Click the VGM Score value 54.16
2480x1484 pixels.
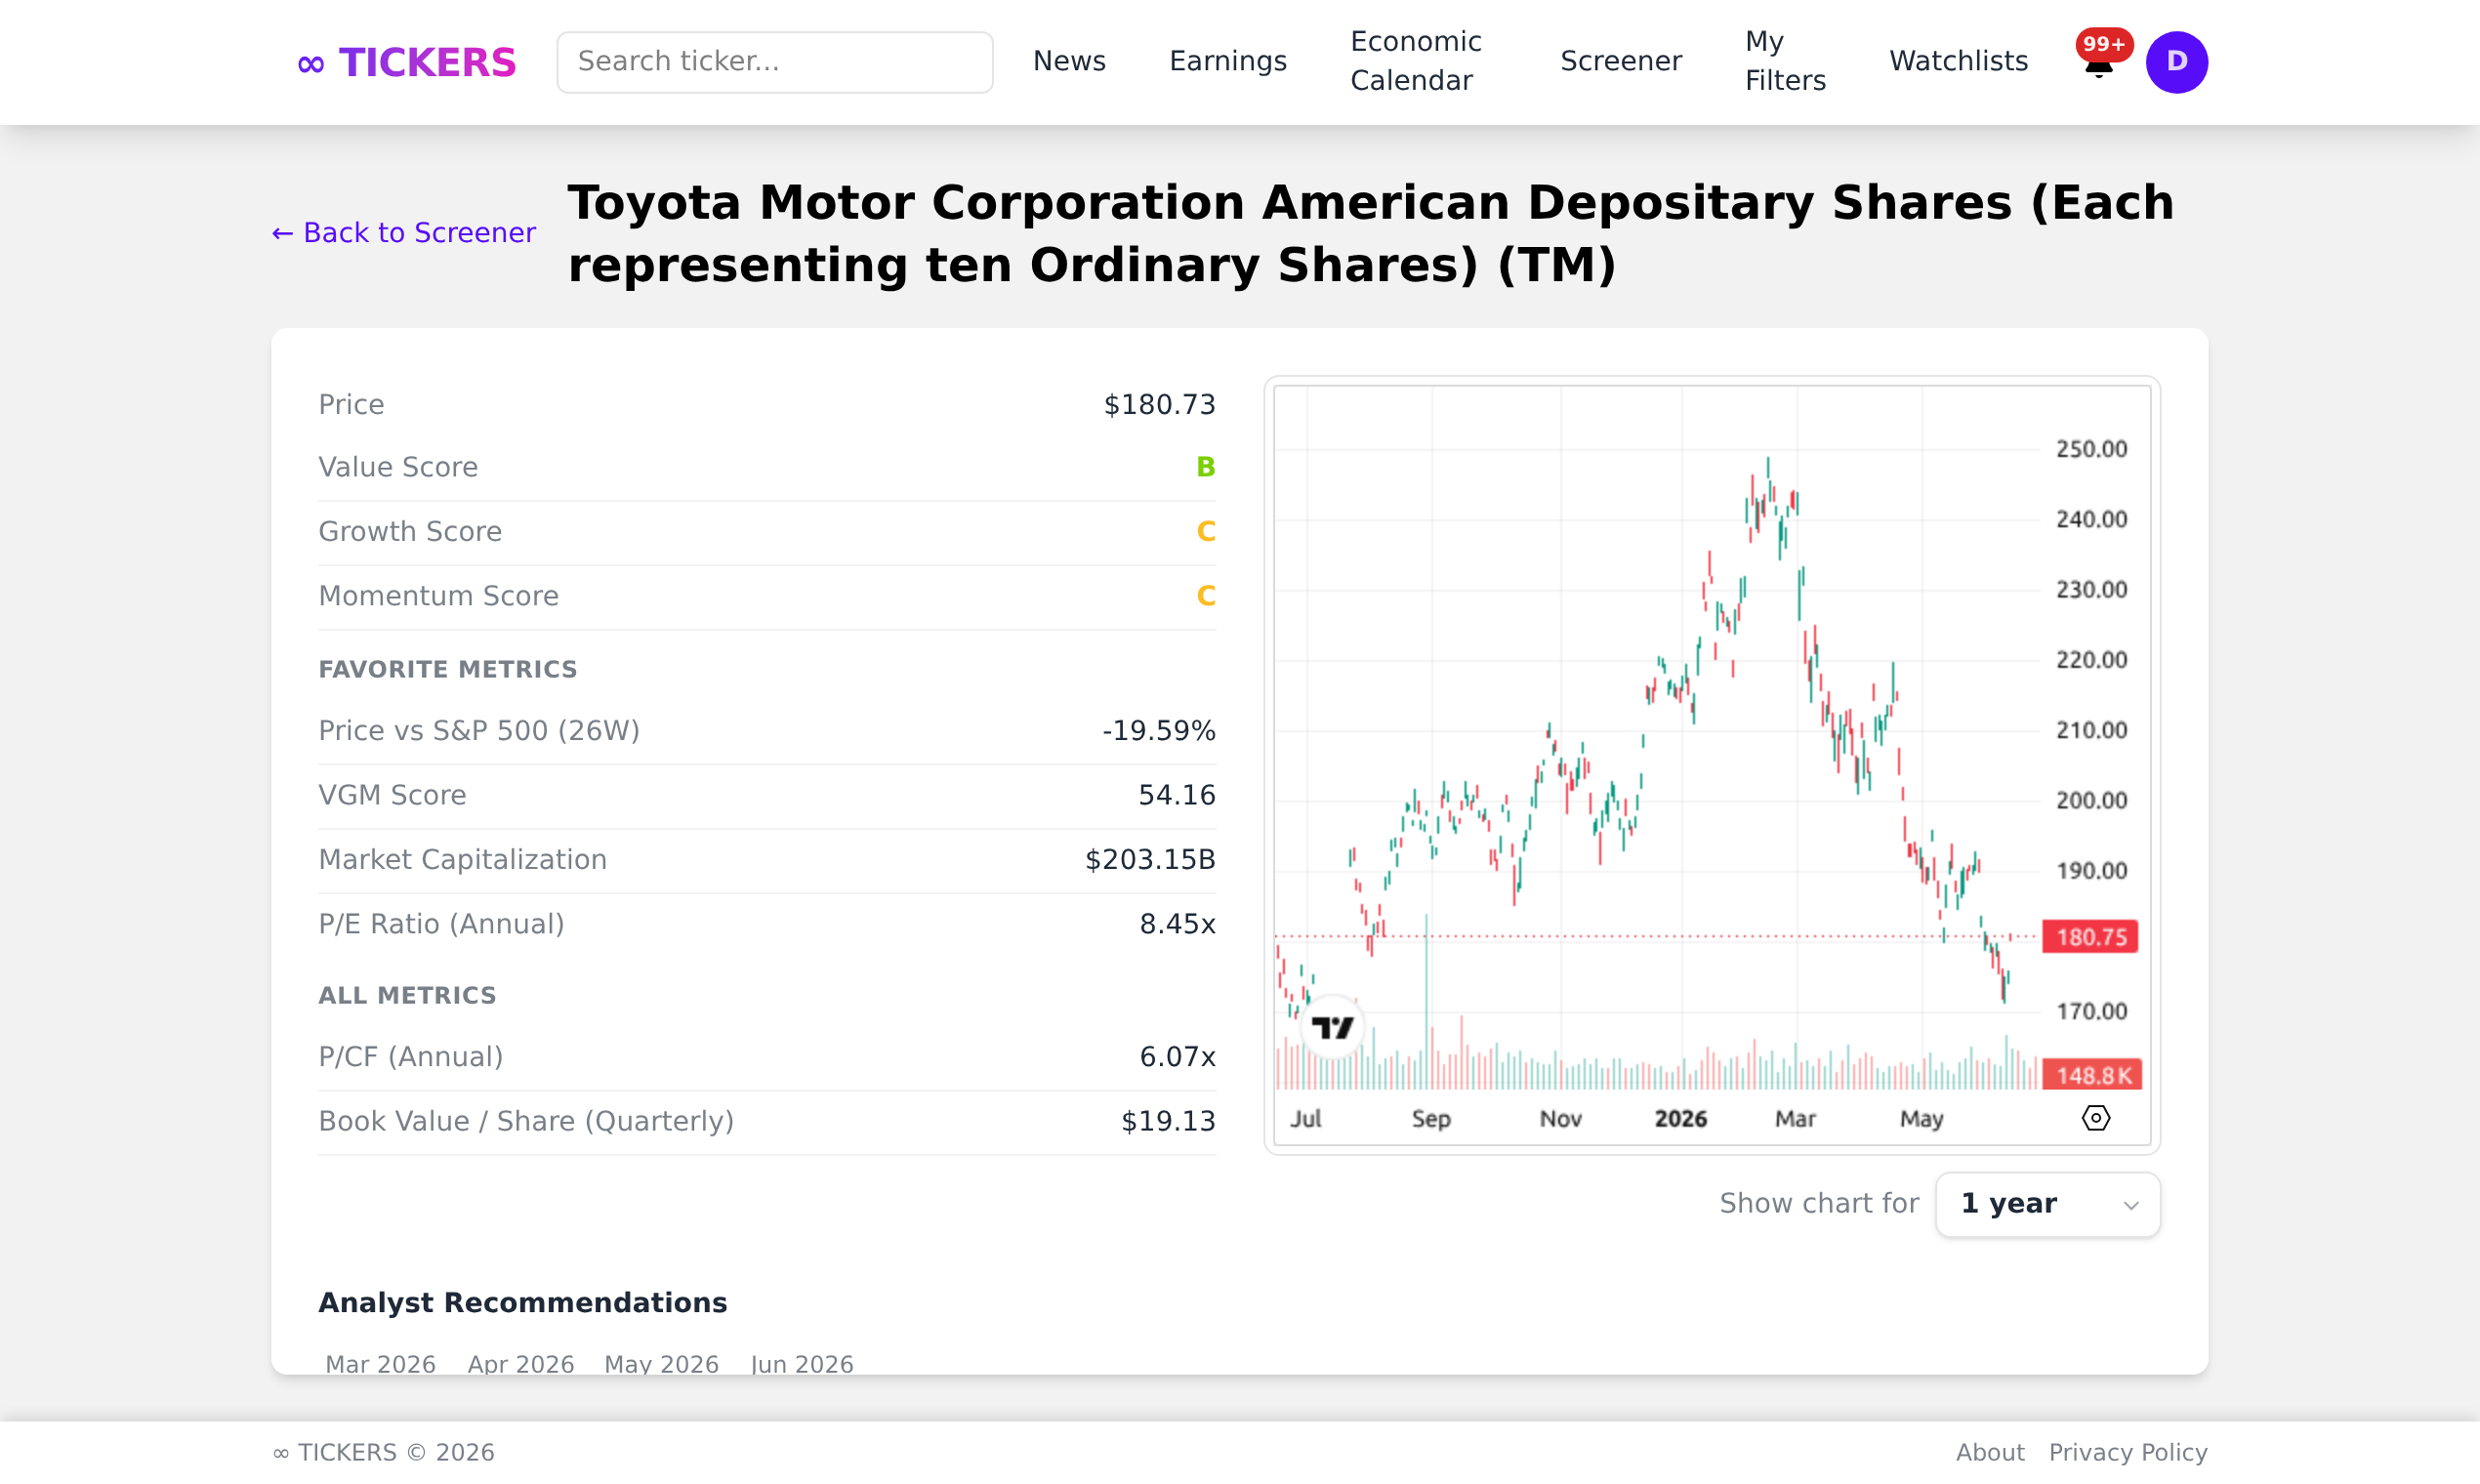pyautogui.click(x=1176, y=796)
